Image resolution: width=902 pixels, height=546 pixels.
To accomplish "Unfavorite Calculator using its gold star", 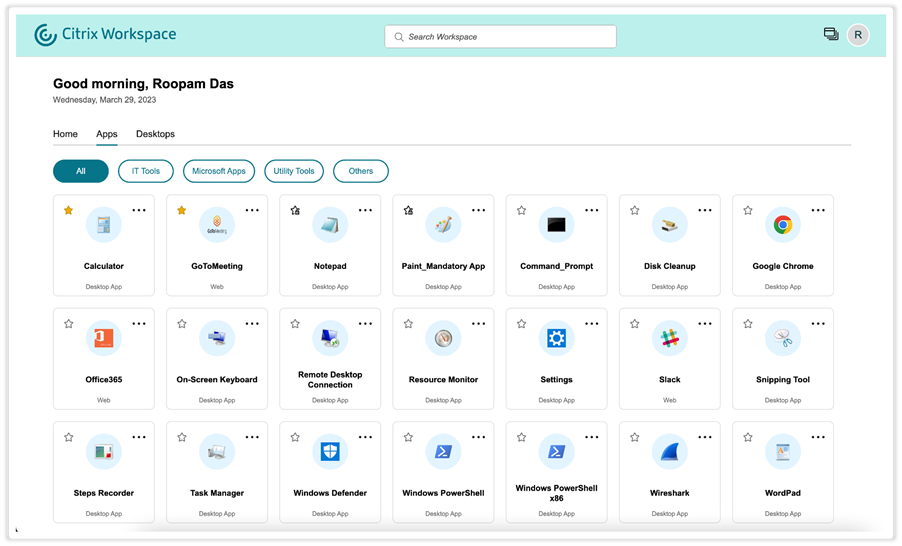I will [x=68, y=211].
